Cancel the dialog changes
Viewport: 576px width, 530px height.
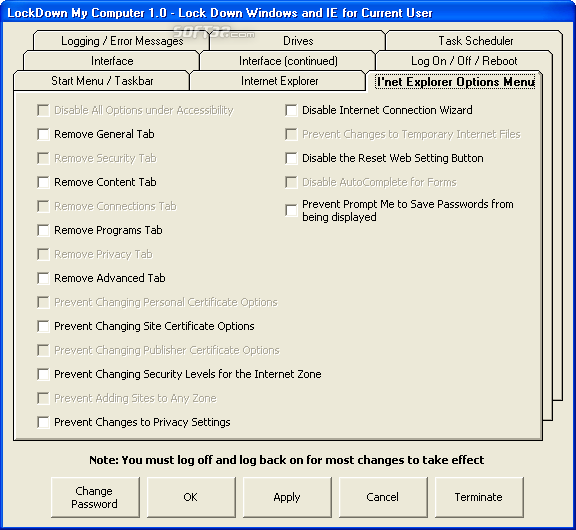click(x=383, y=497)
